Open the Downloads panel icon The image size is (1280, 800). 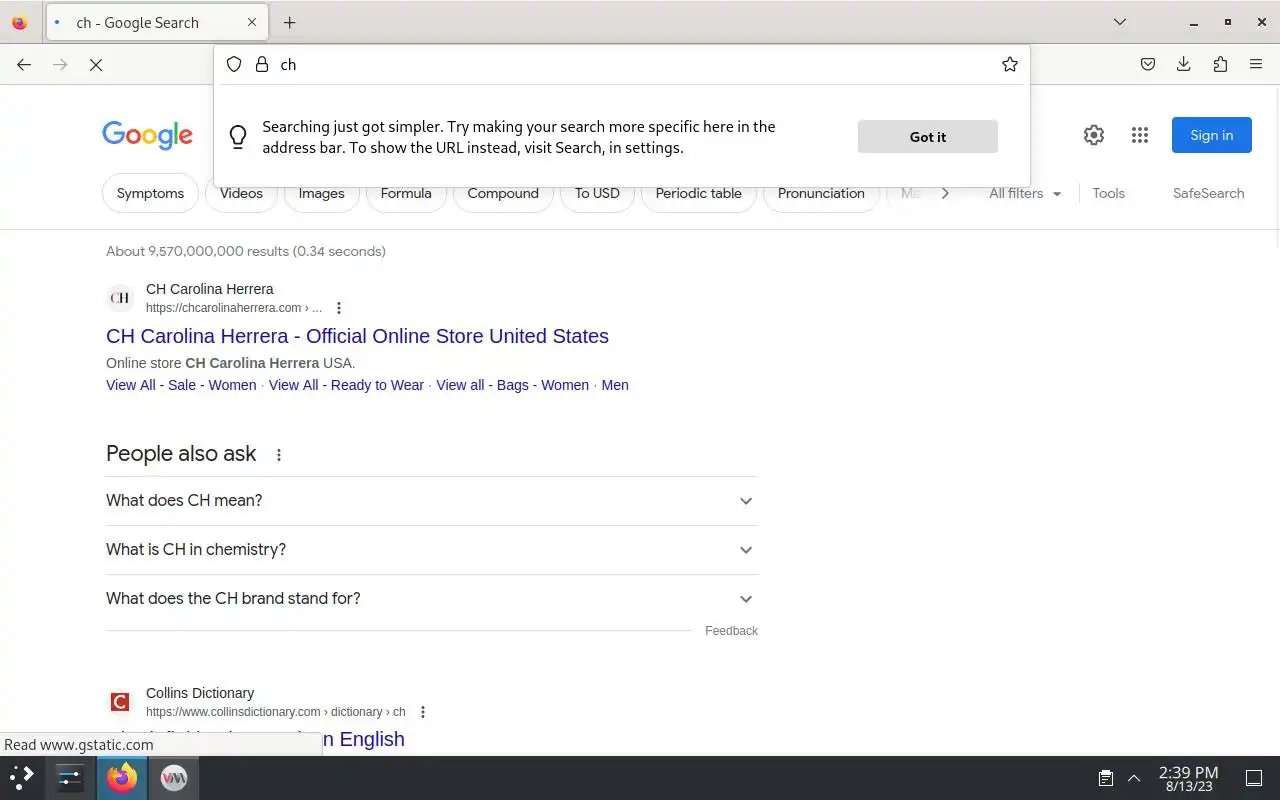pyautogui.click(x=1183, y=64)
